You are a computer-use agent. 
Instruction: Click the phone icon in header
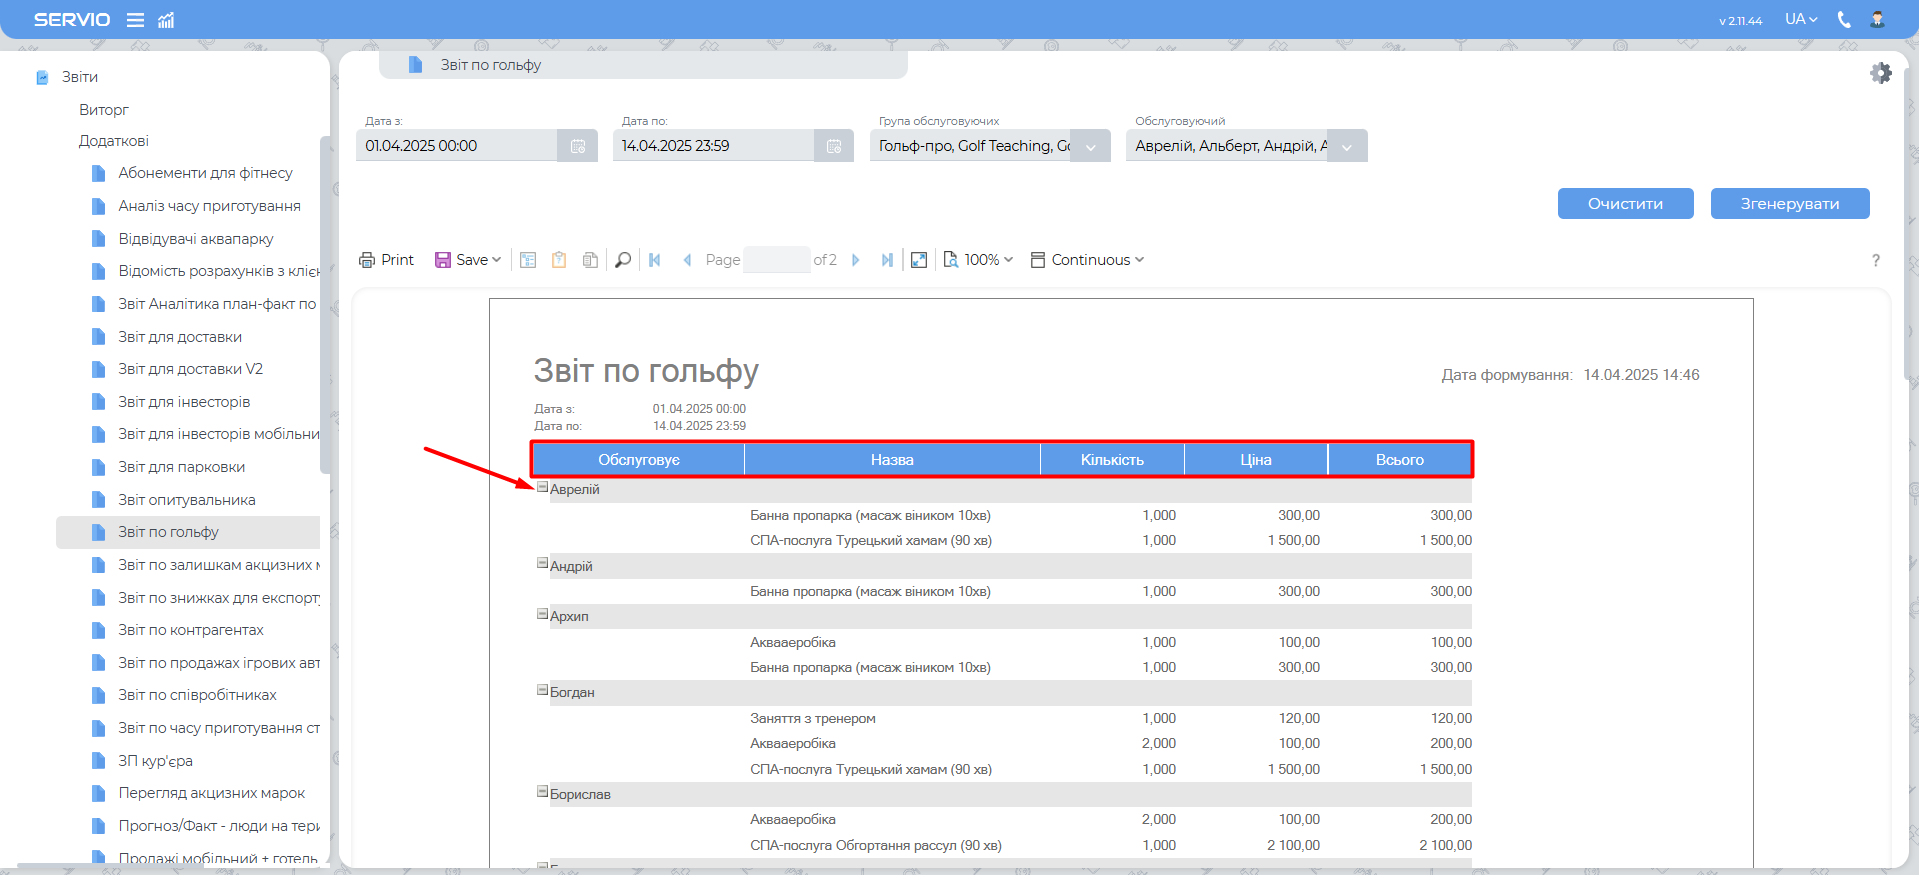[x=1844, y=20]
